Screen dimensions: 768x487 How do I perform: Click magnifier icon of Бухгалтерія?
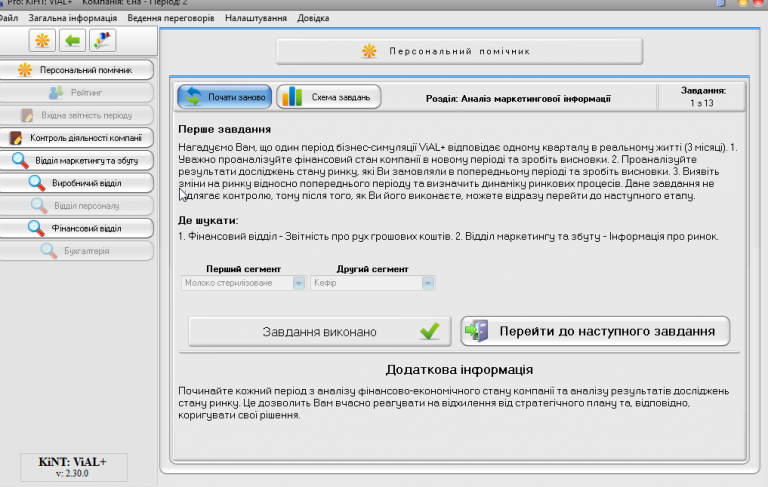[48, 251]
